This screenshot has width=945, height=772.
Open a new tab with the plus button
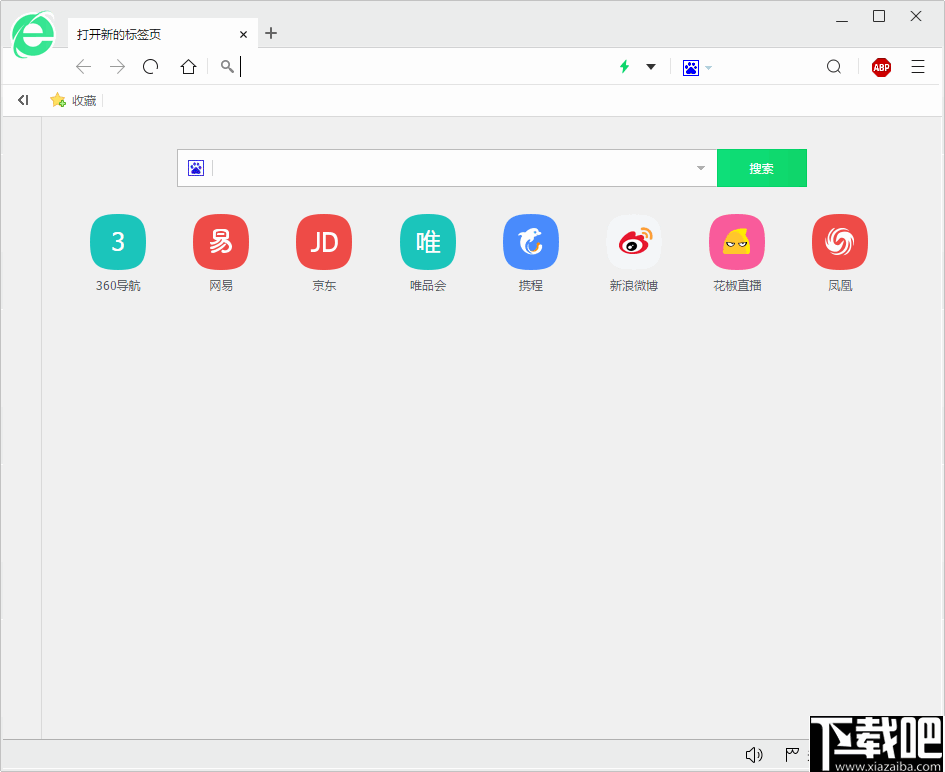pos(271,33)
